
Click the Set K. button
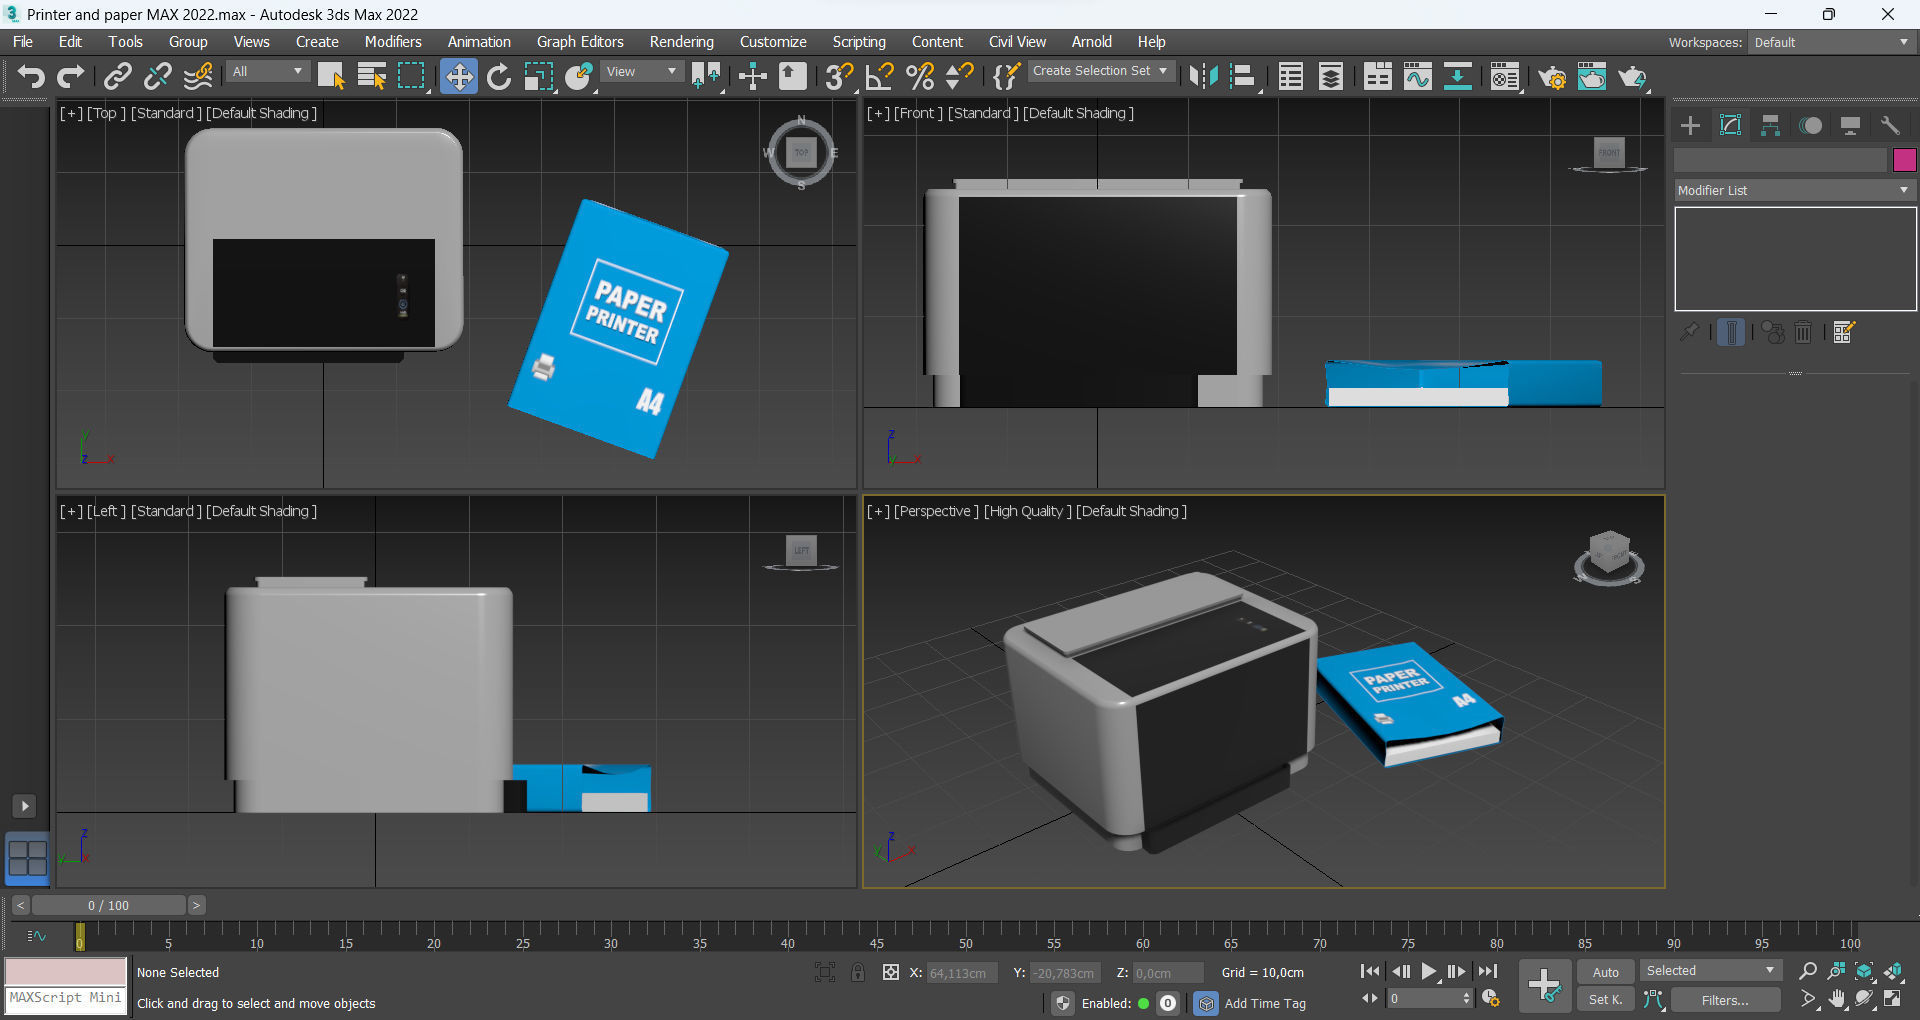coord(1606,1000)
